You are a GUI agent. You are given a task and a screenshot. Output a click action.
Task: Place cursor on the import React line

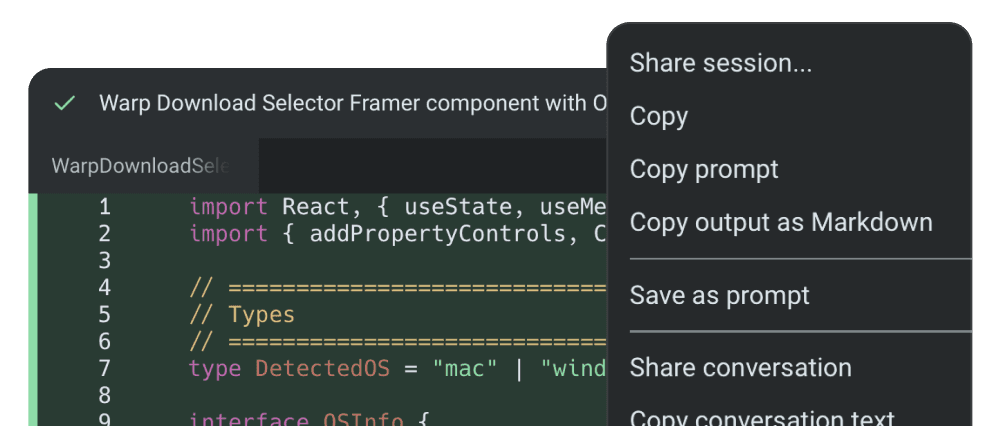pos(398,207)
